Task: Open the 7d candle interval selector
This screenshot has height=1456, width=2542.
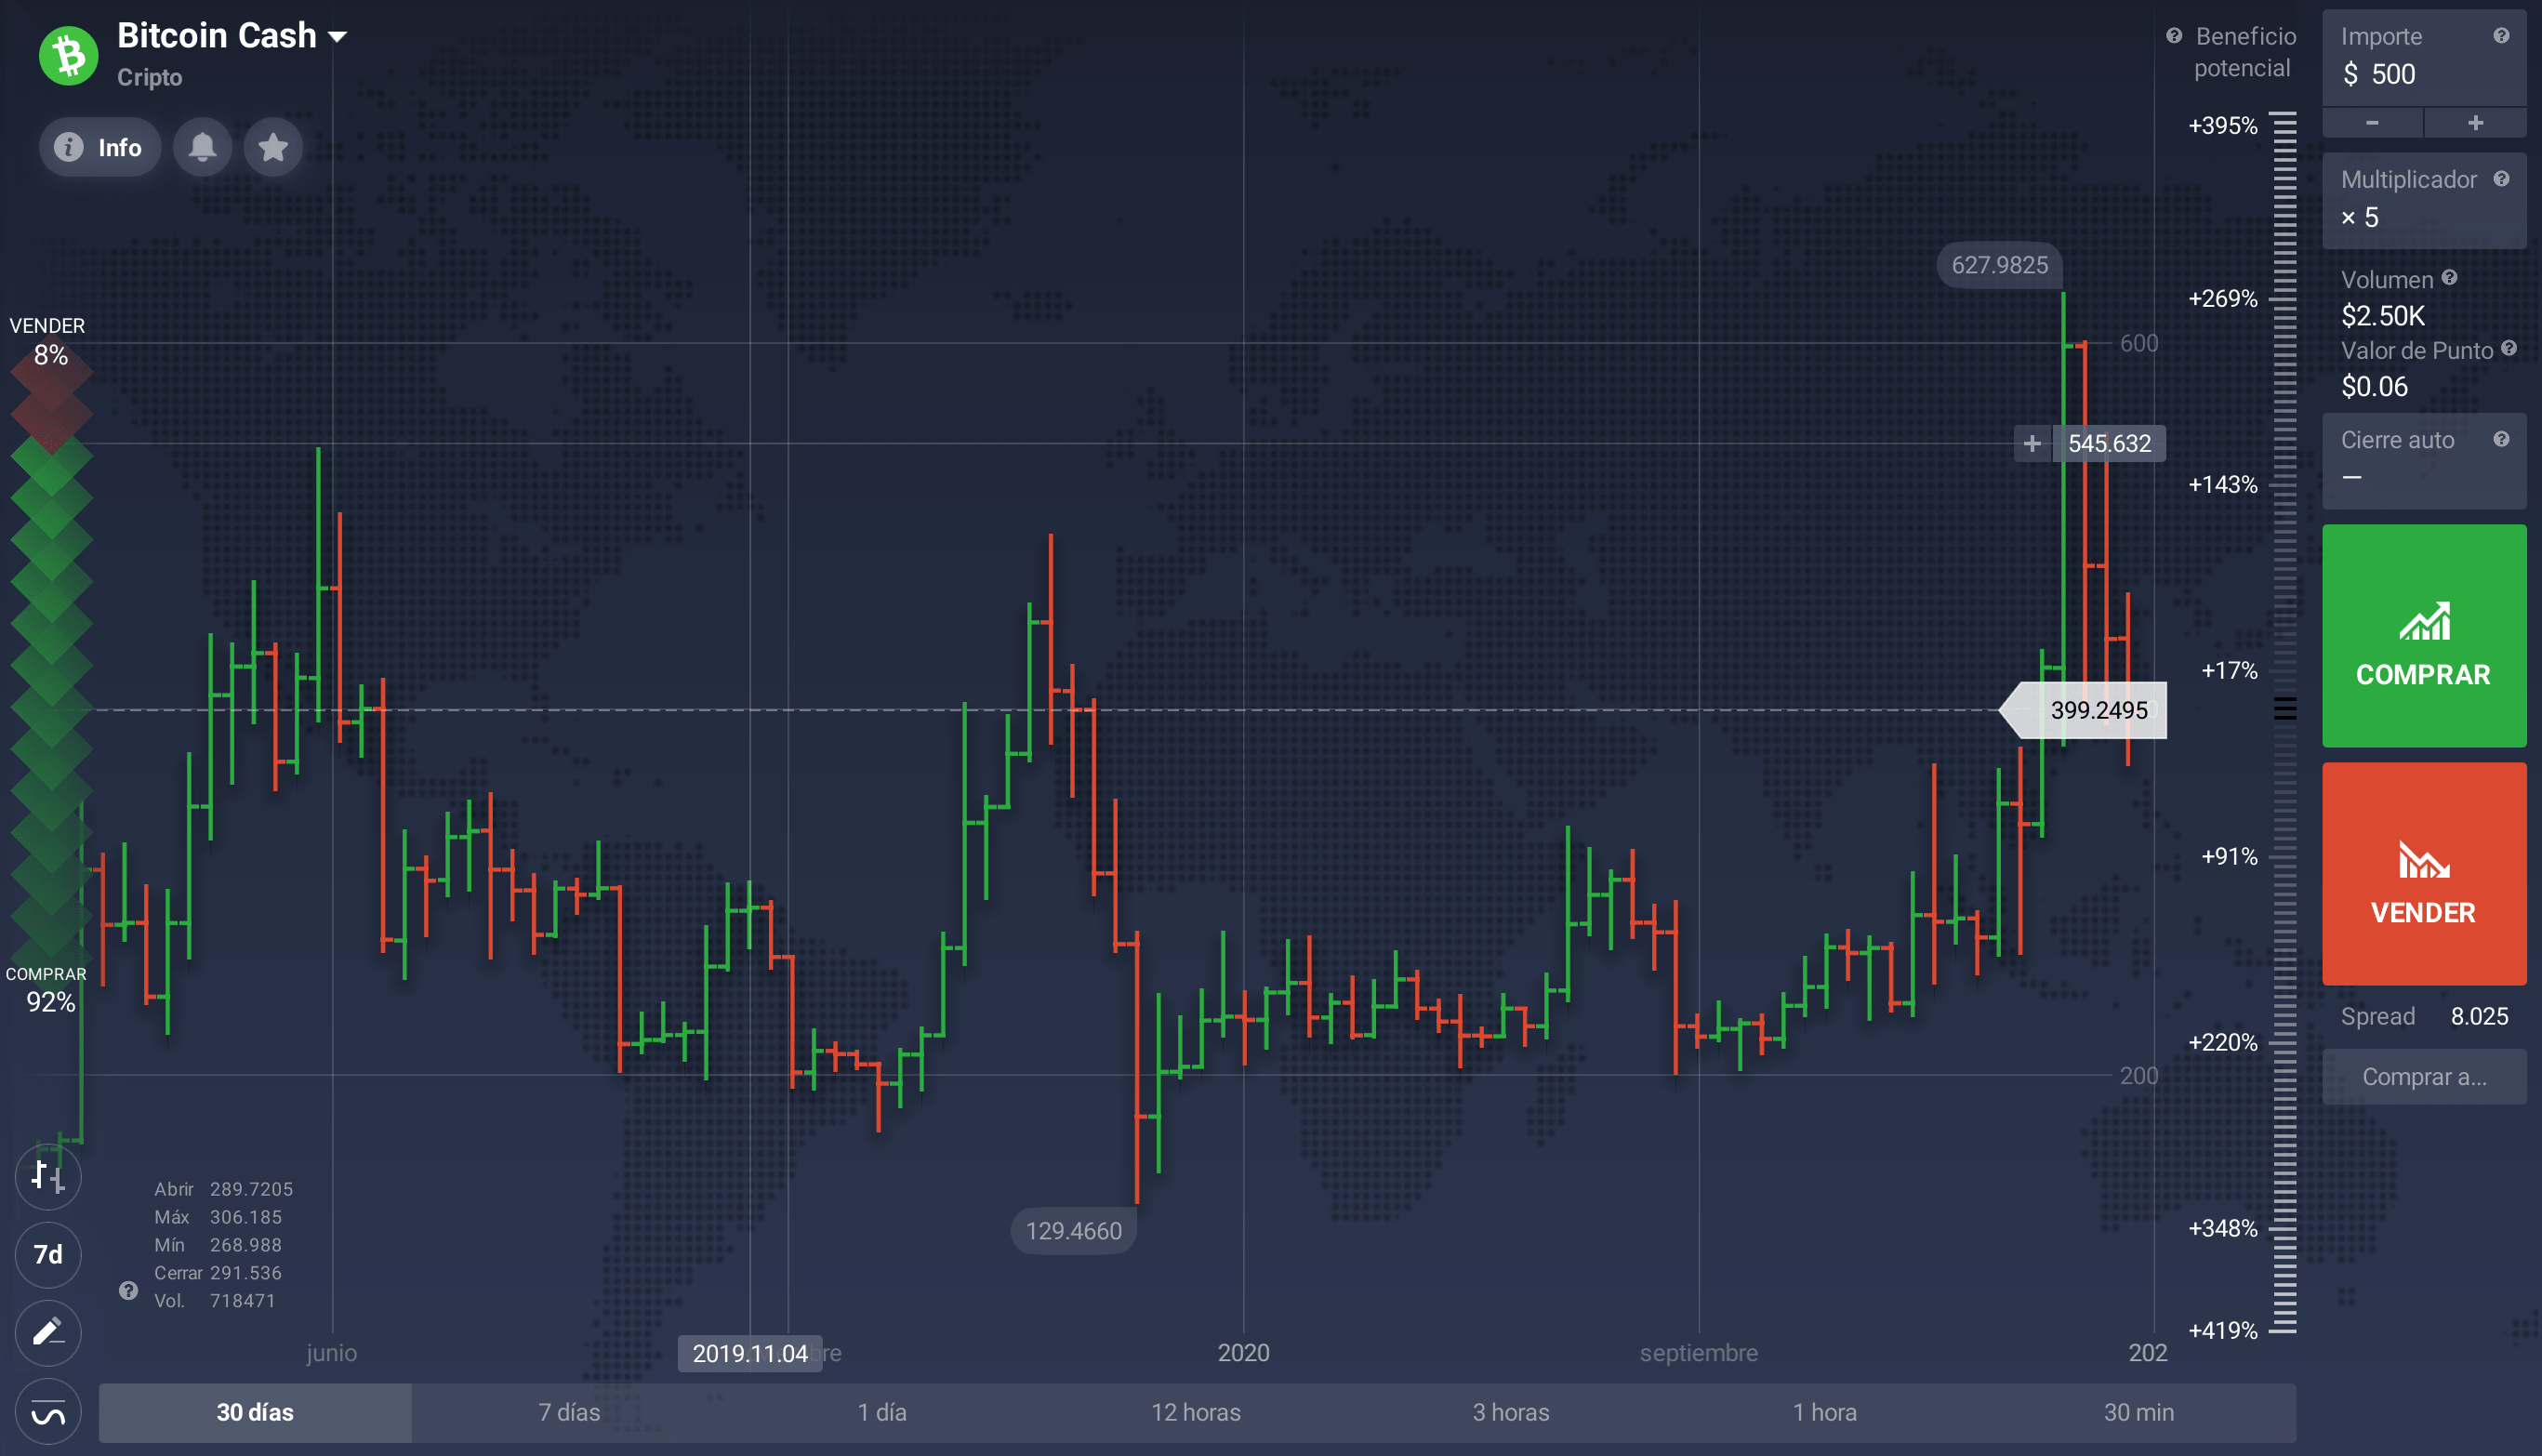Action: (x=48, y=1254)
